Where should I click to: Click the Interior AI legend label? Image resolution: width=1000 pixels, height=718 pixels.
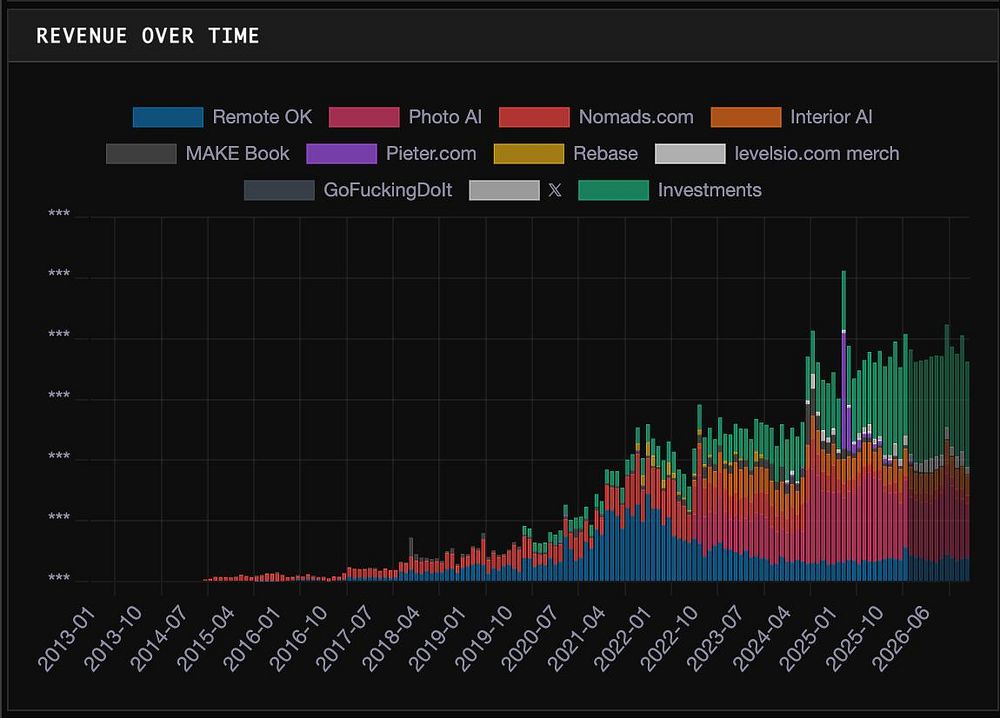click(x=831, y=117)
